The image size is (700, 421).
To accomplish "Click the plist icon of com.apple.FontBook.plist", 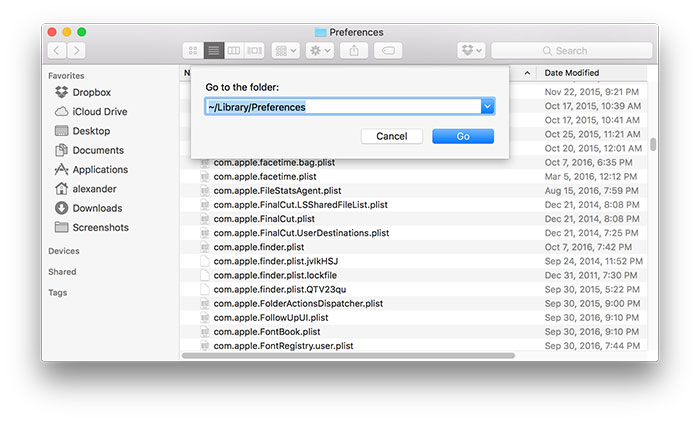I will pos(204,332).
